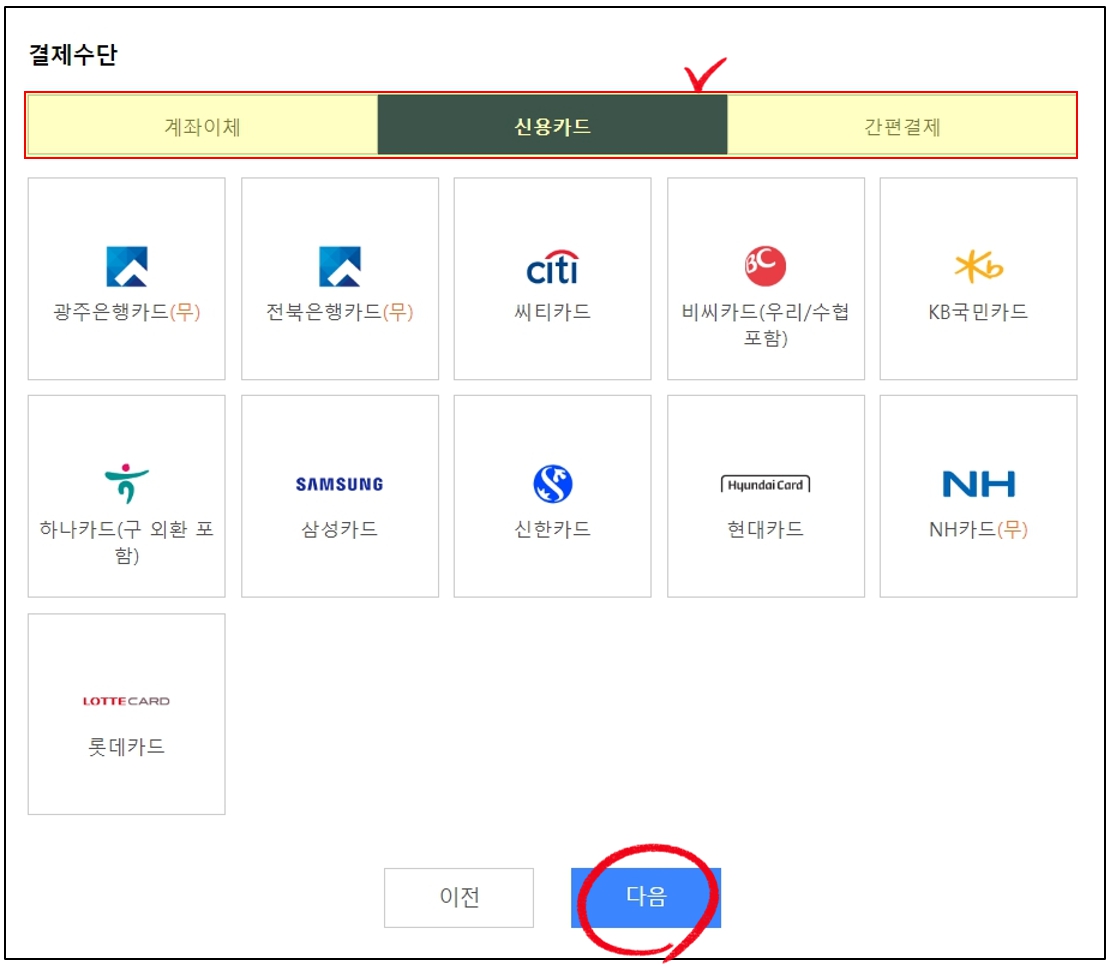The height and width of the screenshot is (968, 1110).
Task: Click 하나카드(구 외환 포함) label
Action: tap(127, 542)
